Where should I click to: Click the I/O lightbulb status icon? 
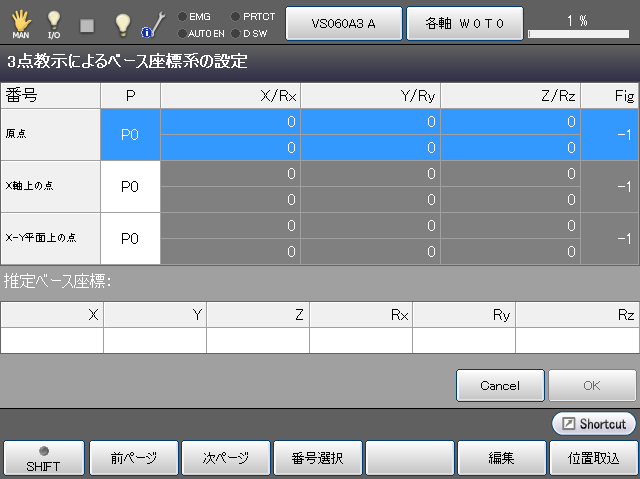54,23
